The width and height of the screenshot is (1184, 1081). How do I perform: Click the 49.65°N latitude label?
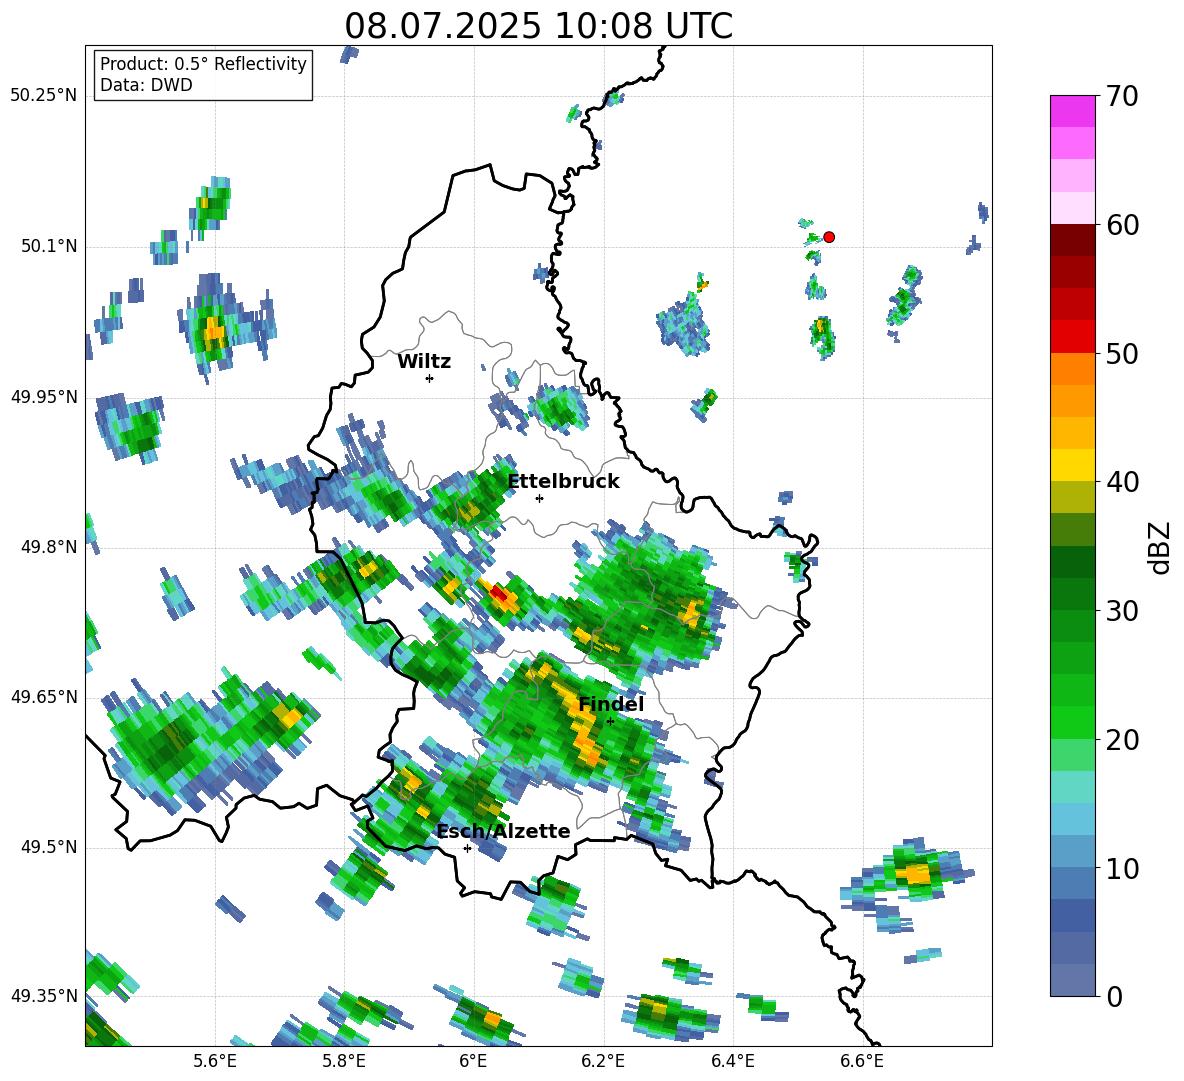[44, 696]
